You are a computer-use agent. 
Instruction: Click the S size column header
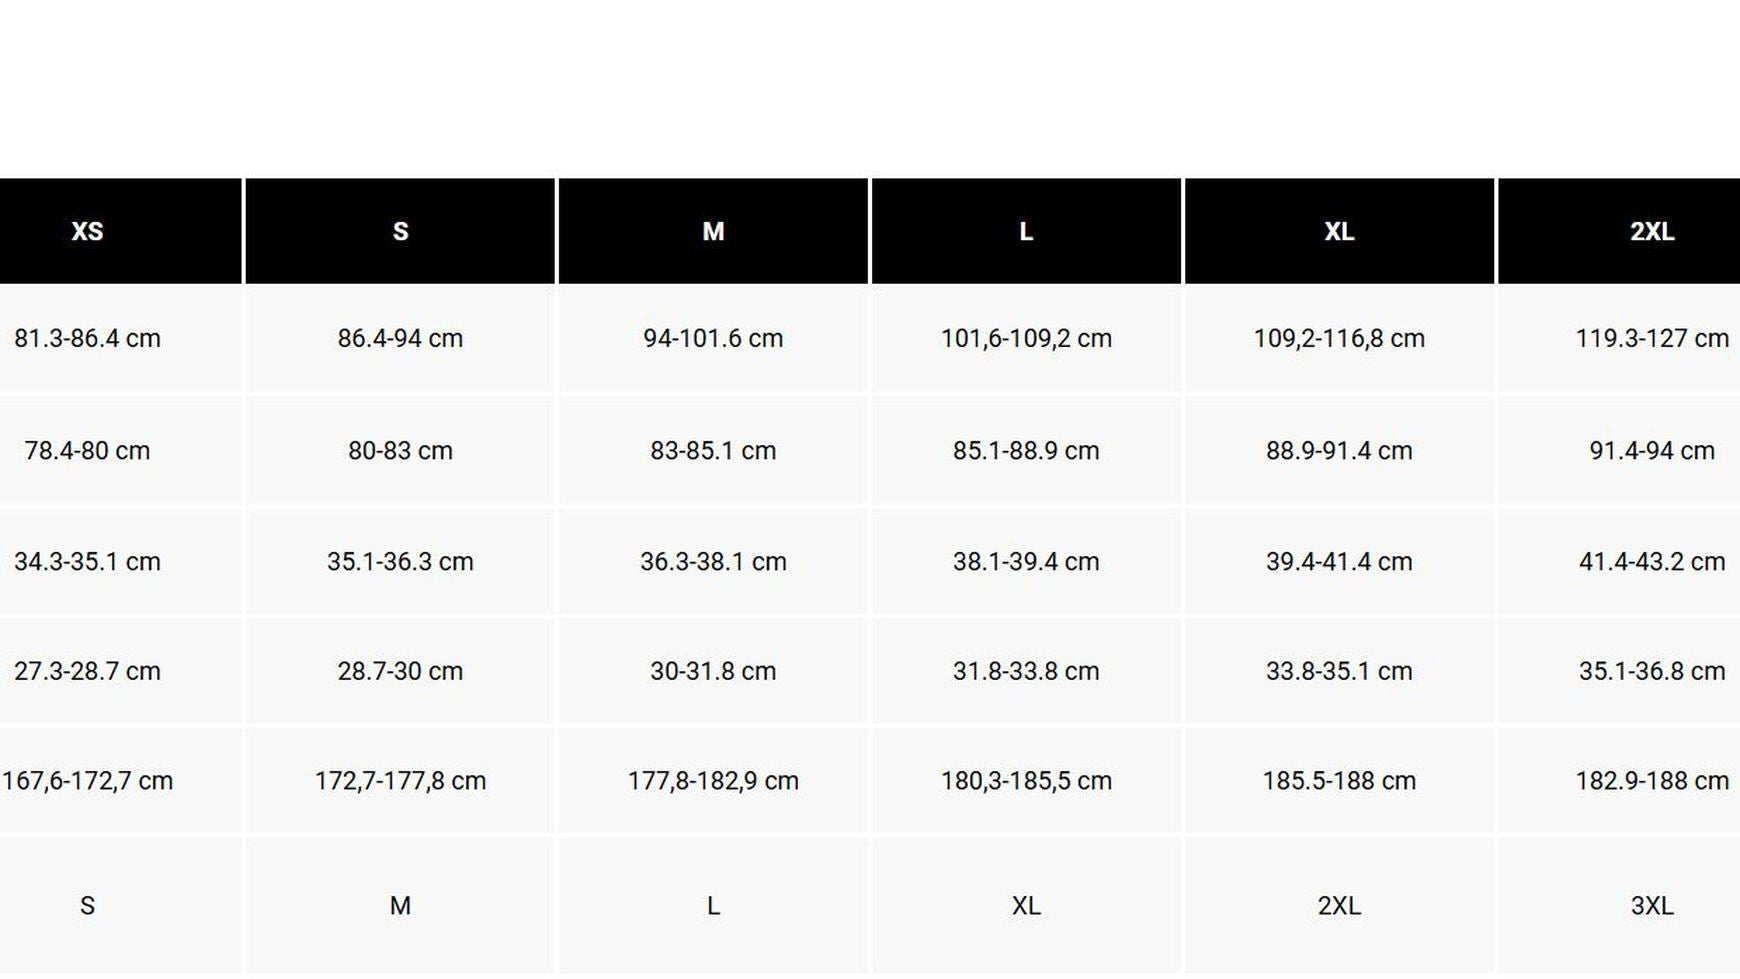400,232
